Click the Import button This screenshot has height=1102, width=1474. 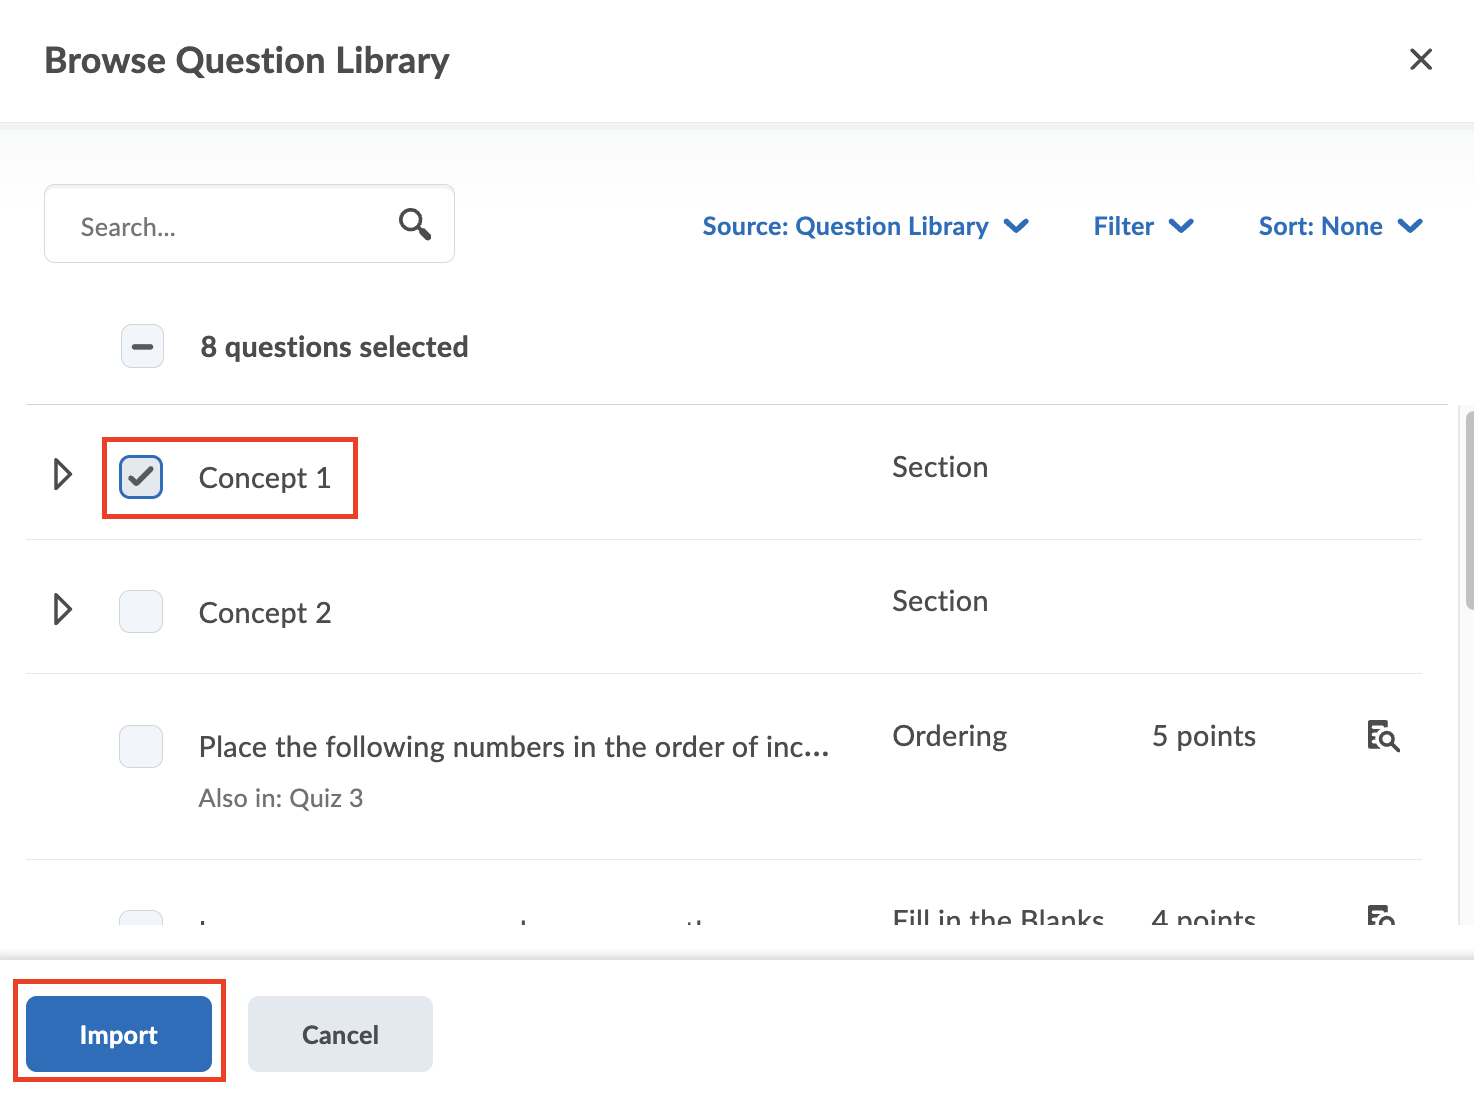(119, 1034)
